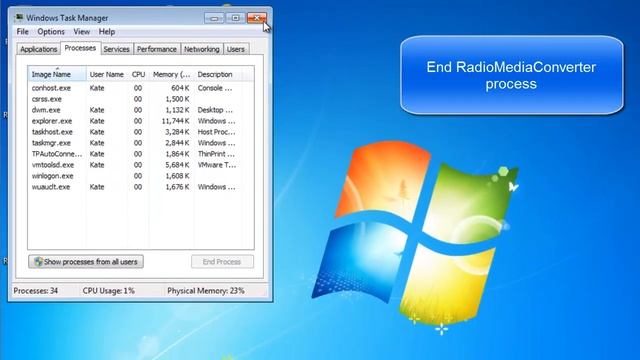
Task: Select the conhost.exe process row
Action: coord(141,88)
